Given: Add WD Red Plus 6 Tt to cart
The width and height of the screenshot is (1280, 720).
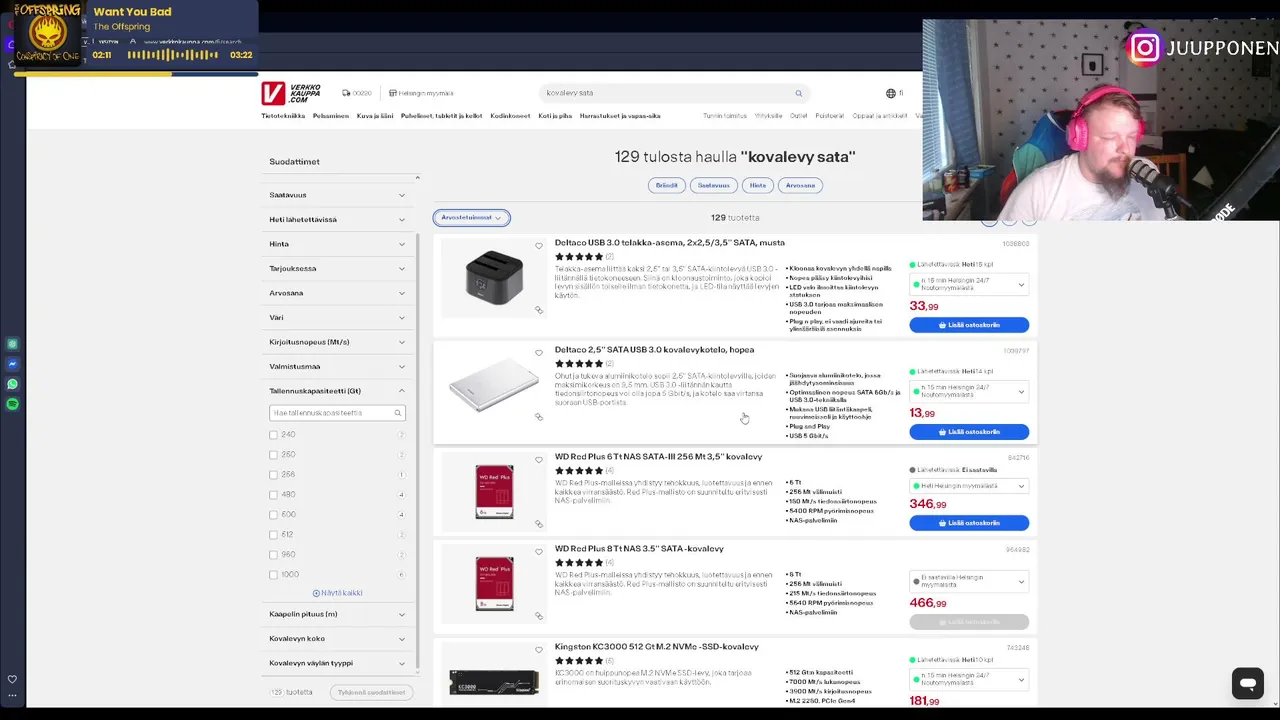Looking at the screenshot, I should click(x=969, y=523).
